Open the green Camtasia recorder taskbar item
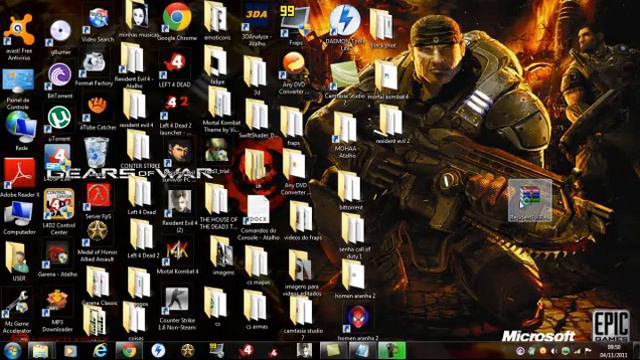The image size is (640, 360). click(391, 351)
